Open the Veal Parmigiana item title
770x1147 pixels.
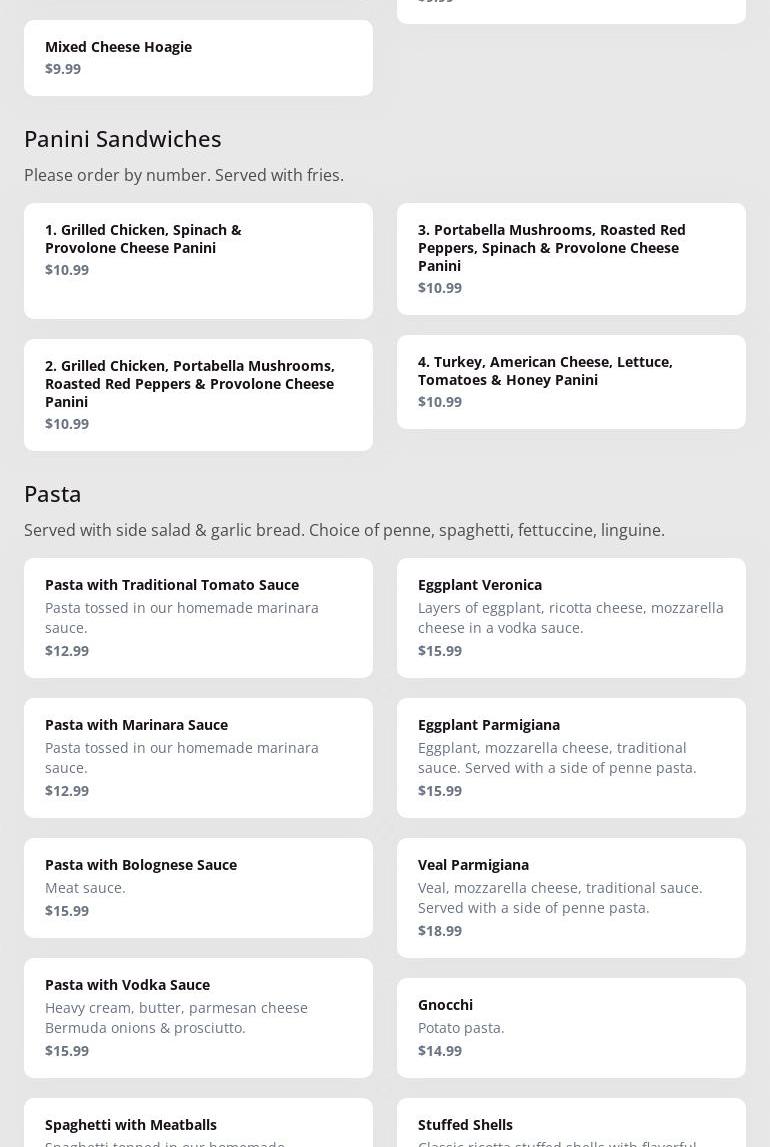[473, 864]
